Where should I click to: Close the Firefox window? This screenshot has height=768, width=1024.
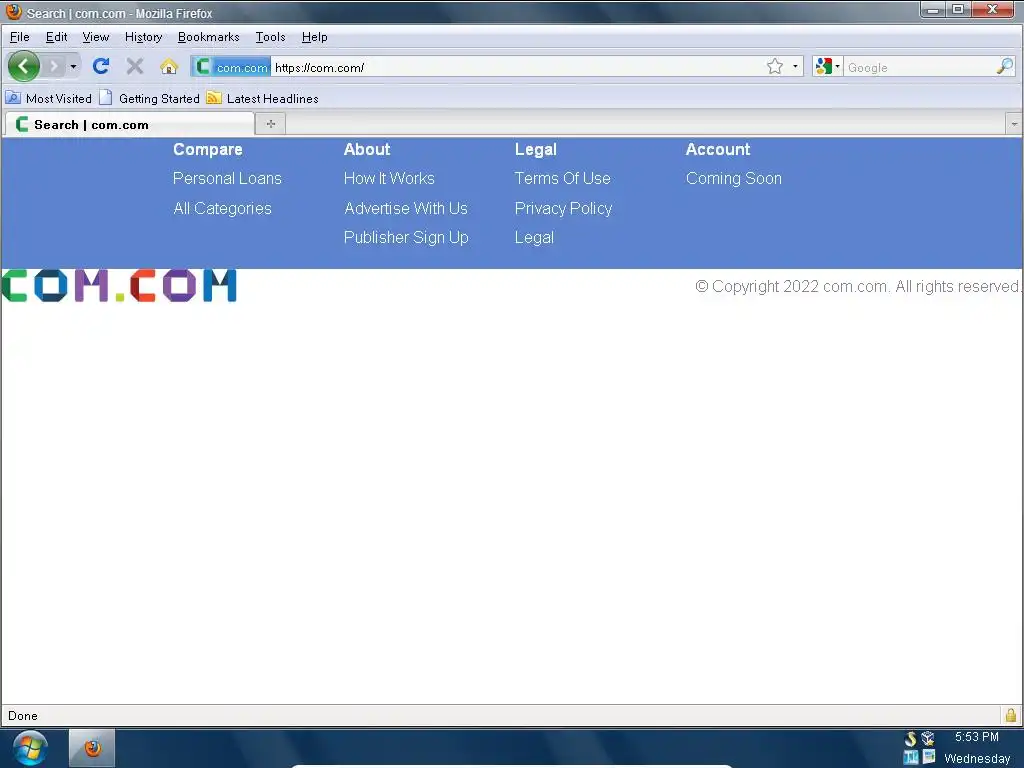993,10
